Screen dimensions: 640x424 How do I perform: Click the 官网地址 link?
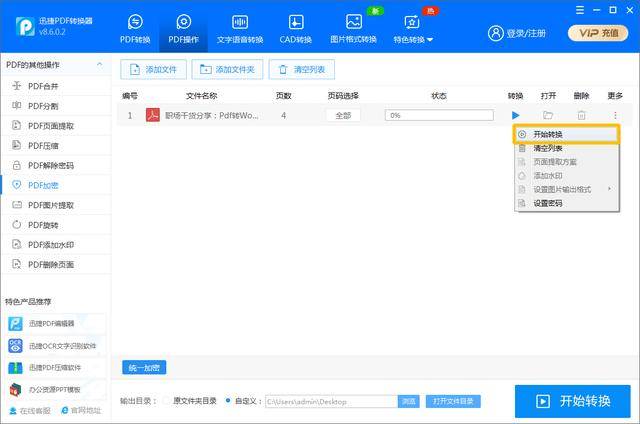81,411
